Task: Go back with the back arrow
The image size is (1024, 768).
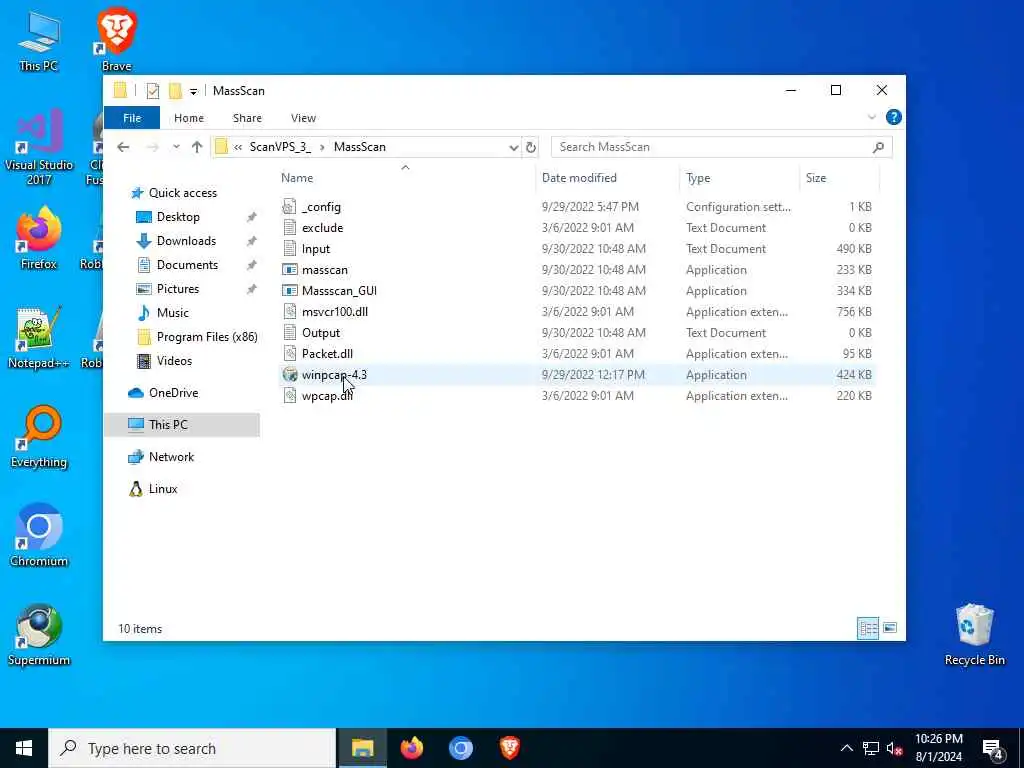Action: pyautogui.click(x=123, y=148)
